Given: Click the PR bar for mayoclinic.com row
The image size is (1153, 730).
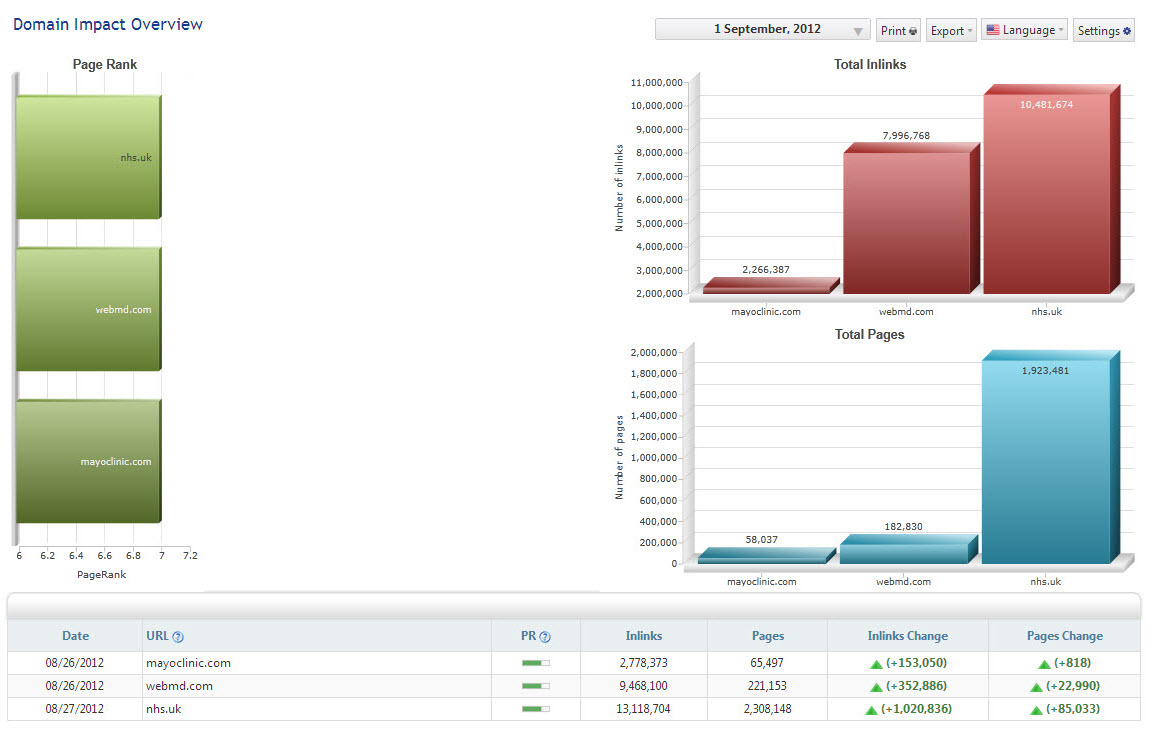Looking at the screenshot, I should 535,663.
